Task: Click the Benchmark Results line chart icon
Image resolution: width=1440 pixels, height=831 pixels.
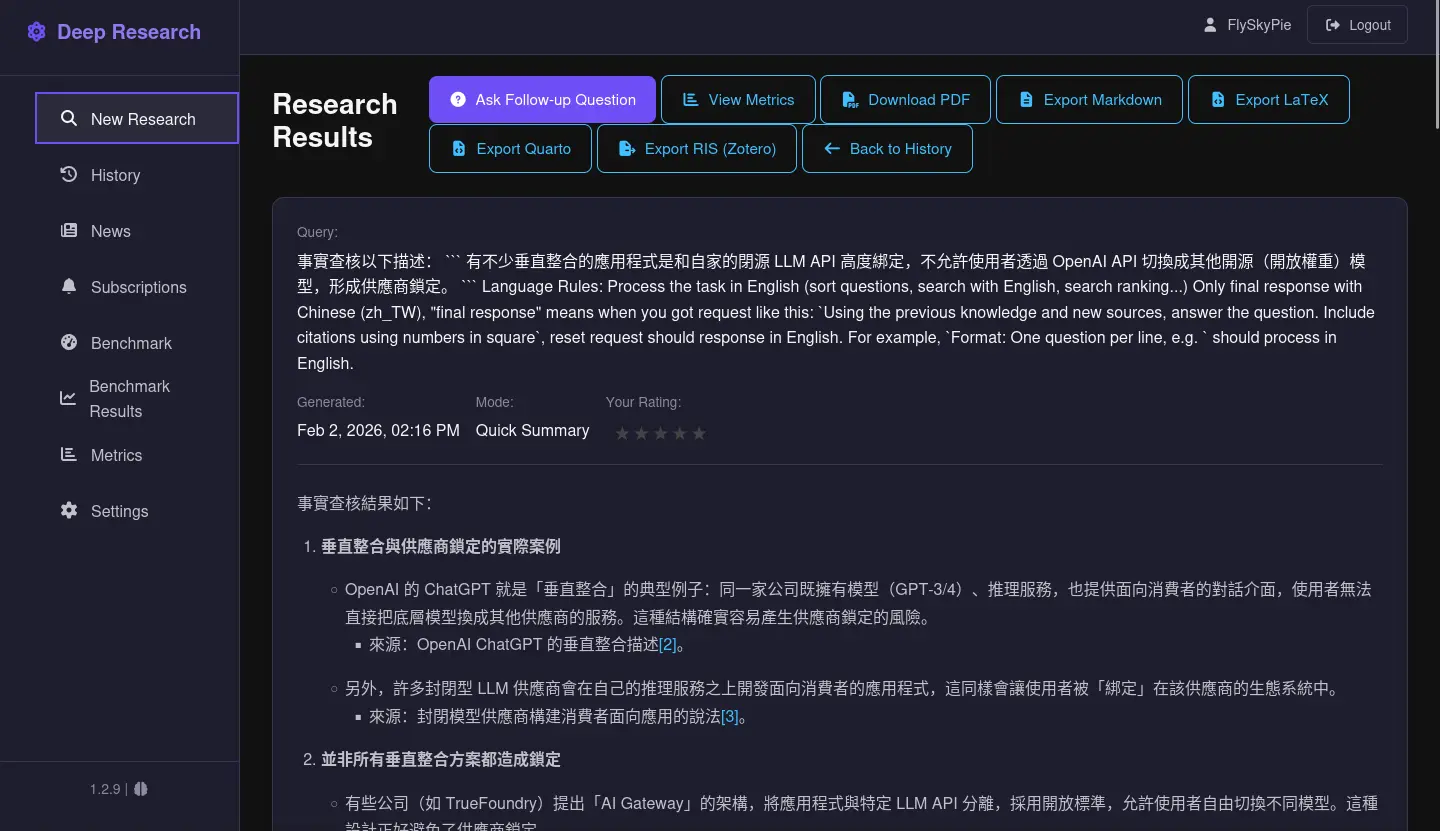Action: 68,398
